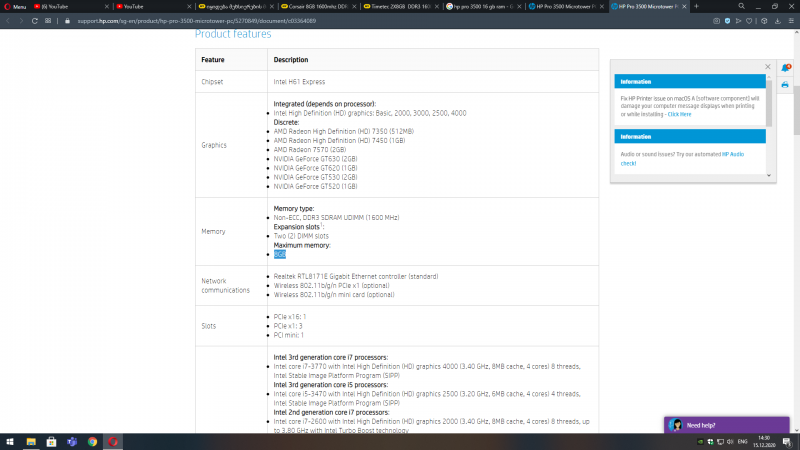Click the Windows Start button
The image size is (800, 450).
[x=7, y=441]
